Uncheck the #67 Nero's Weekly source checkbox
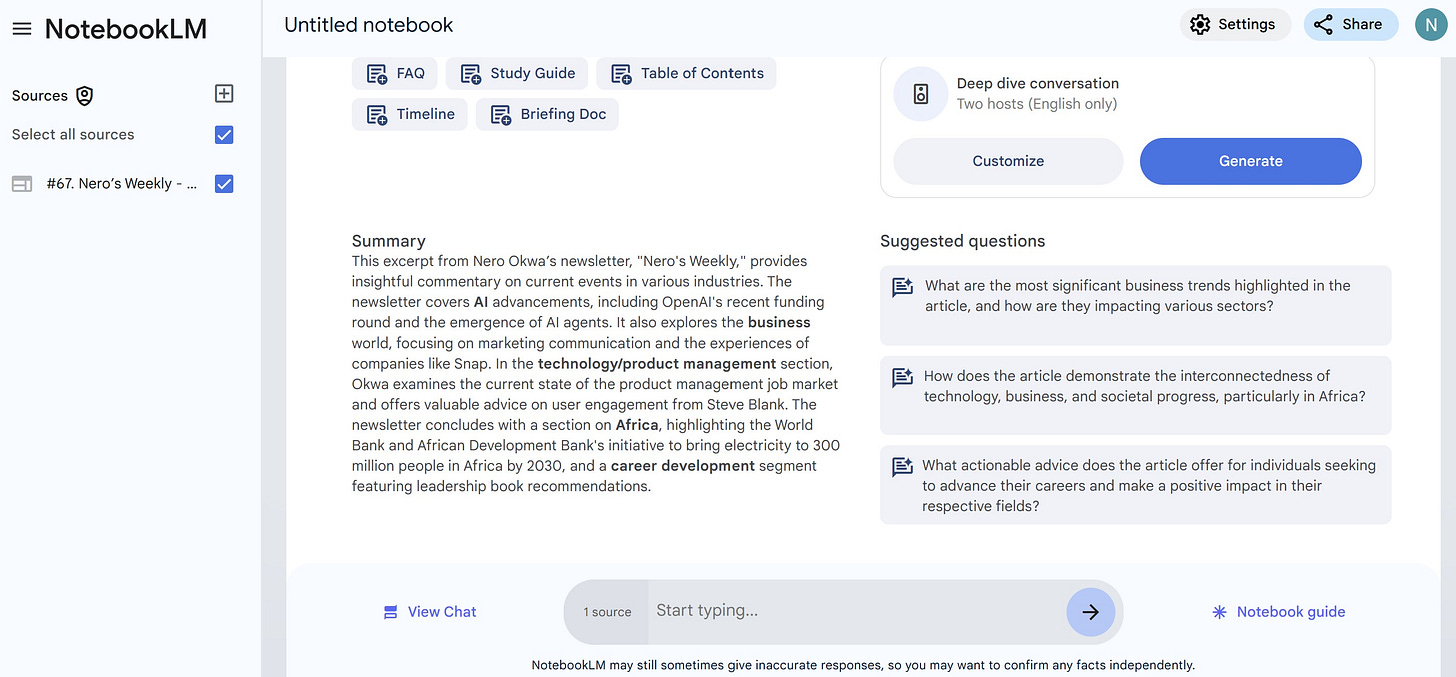The width and height of the screenshot is (1456, 677). (224, 184)
